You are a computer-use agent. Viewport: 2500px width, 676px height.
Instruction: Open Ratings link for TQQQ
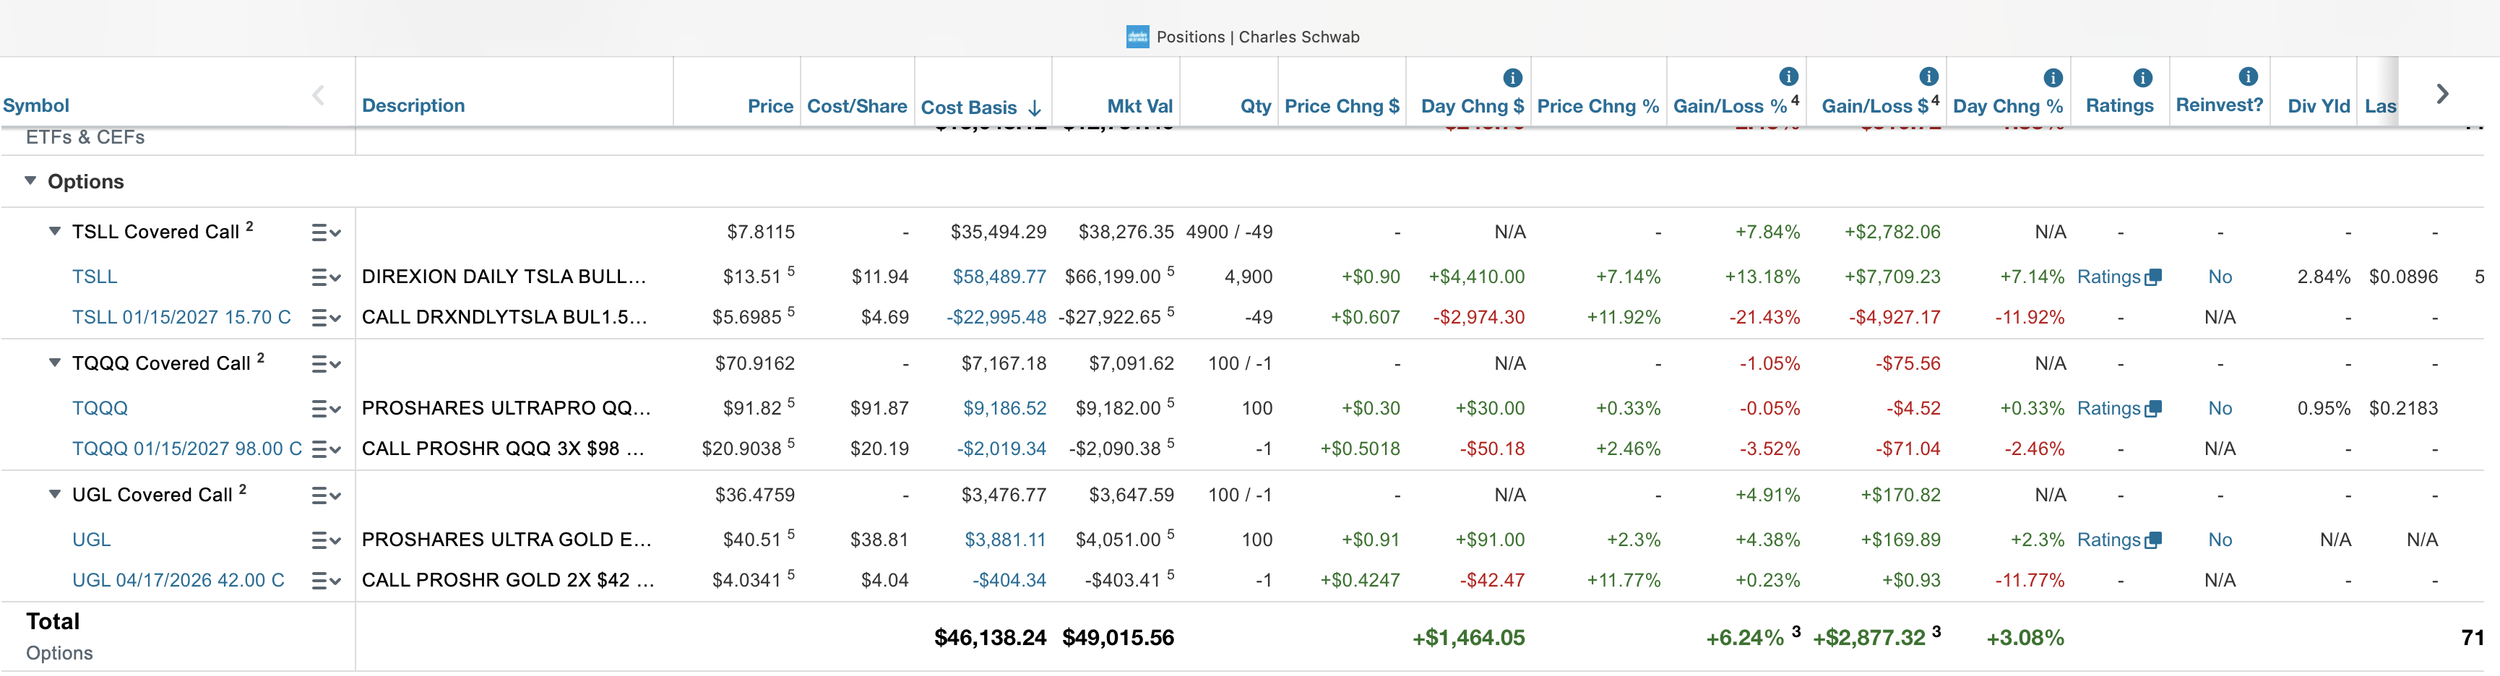2119,409
